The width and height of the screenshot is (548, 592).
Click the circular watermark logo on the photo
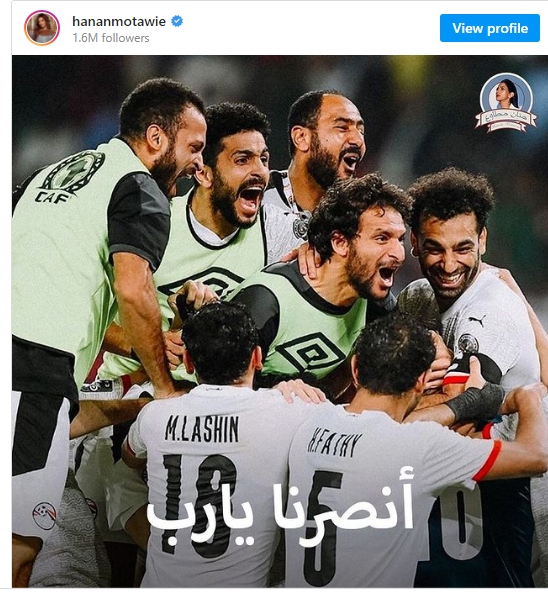point(506,102)
